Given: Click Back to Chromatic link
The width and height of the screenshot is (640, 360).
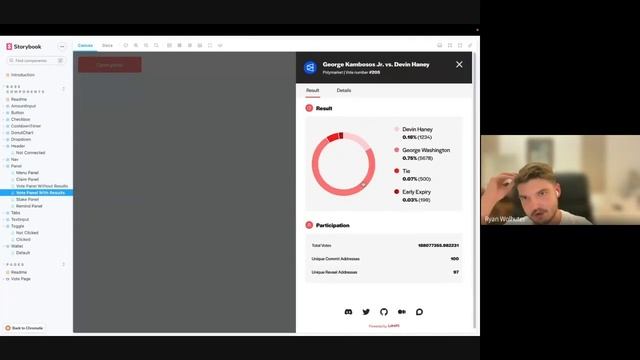Looking at the screenshot, I should pos(24,328).
